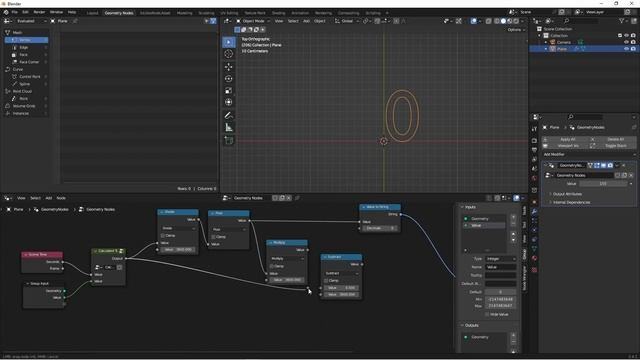Click the Viewport Vis button
This screenshot has height=360, width=640.
coord(565,146)
